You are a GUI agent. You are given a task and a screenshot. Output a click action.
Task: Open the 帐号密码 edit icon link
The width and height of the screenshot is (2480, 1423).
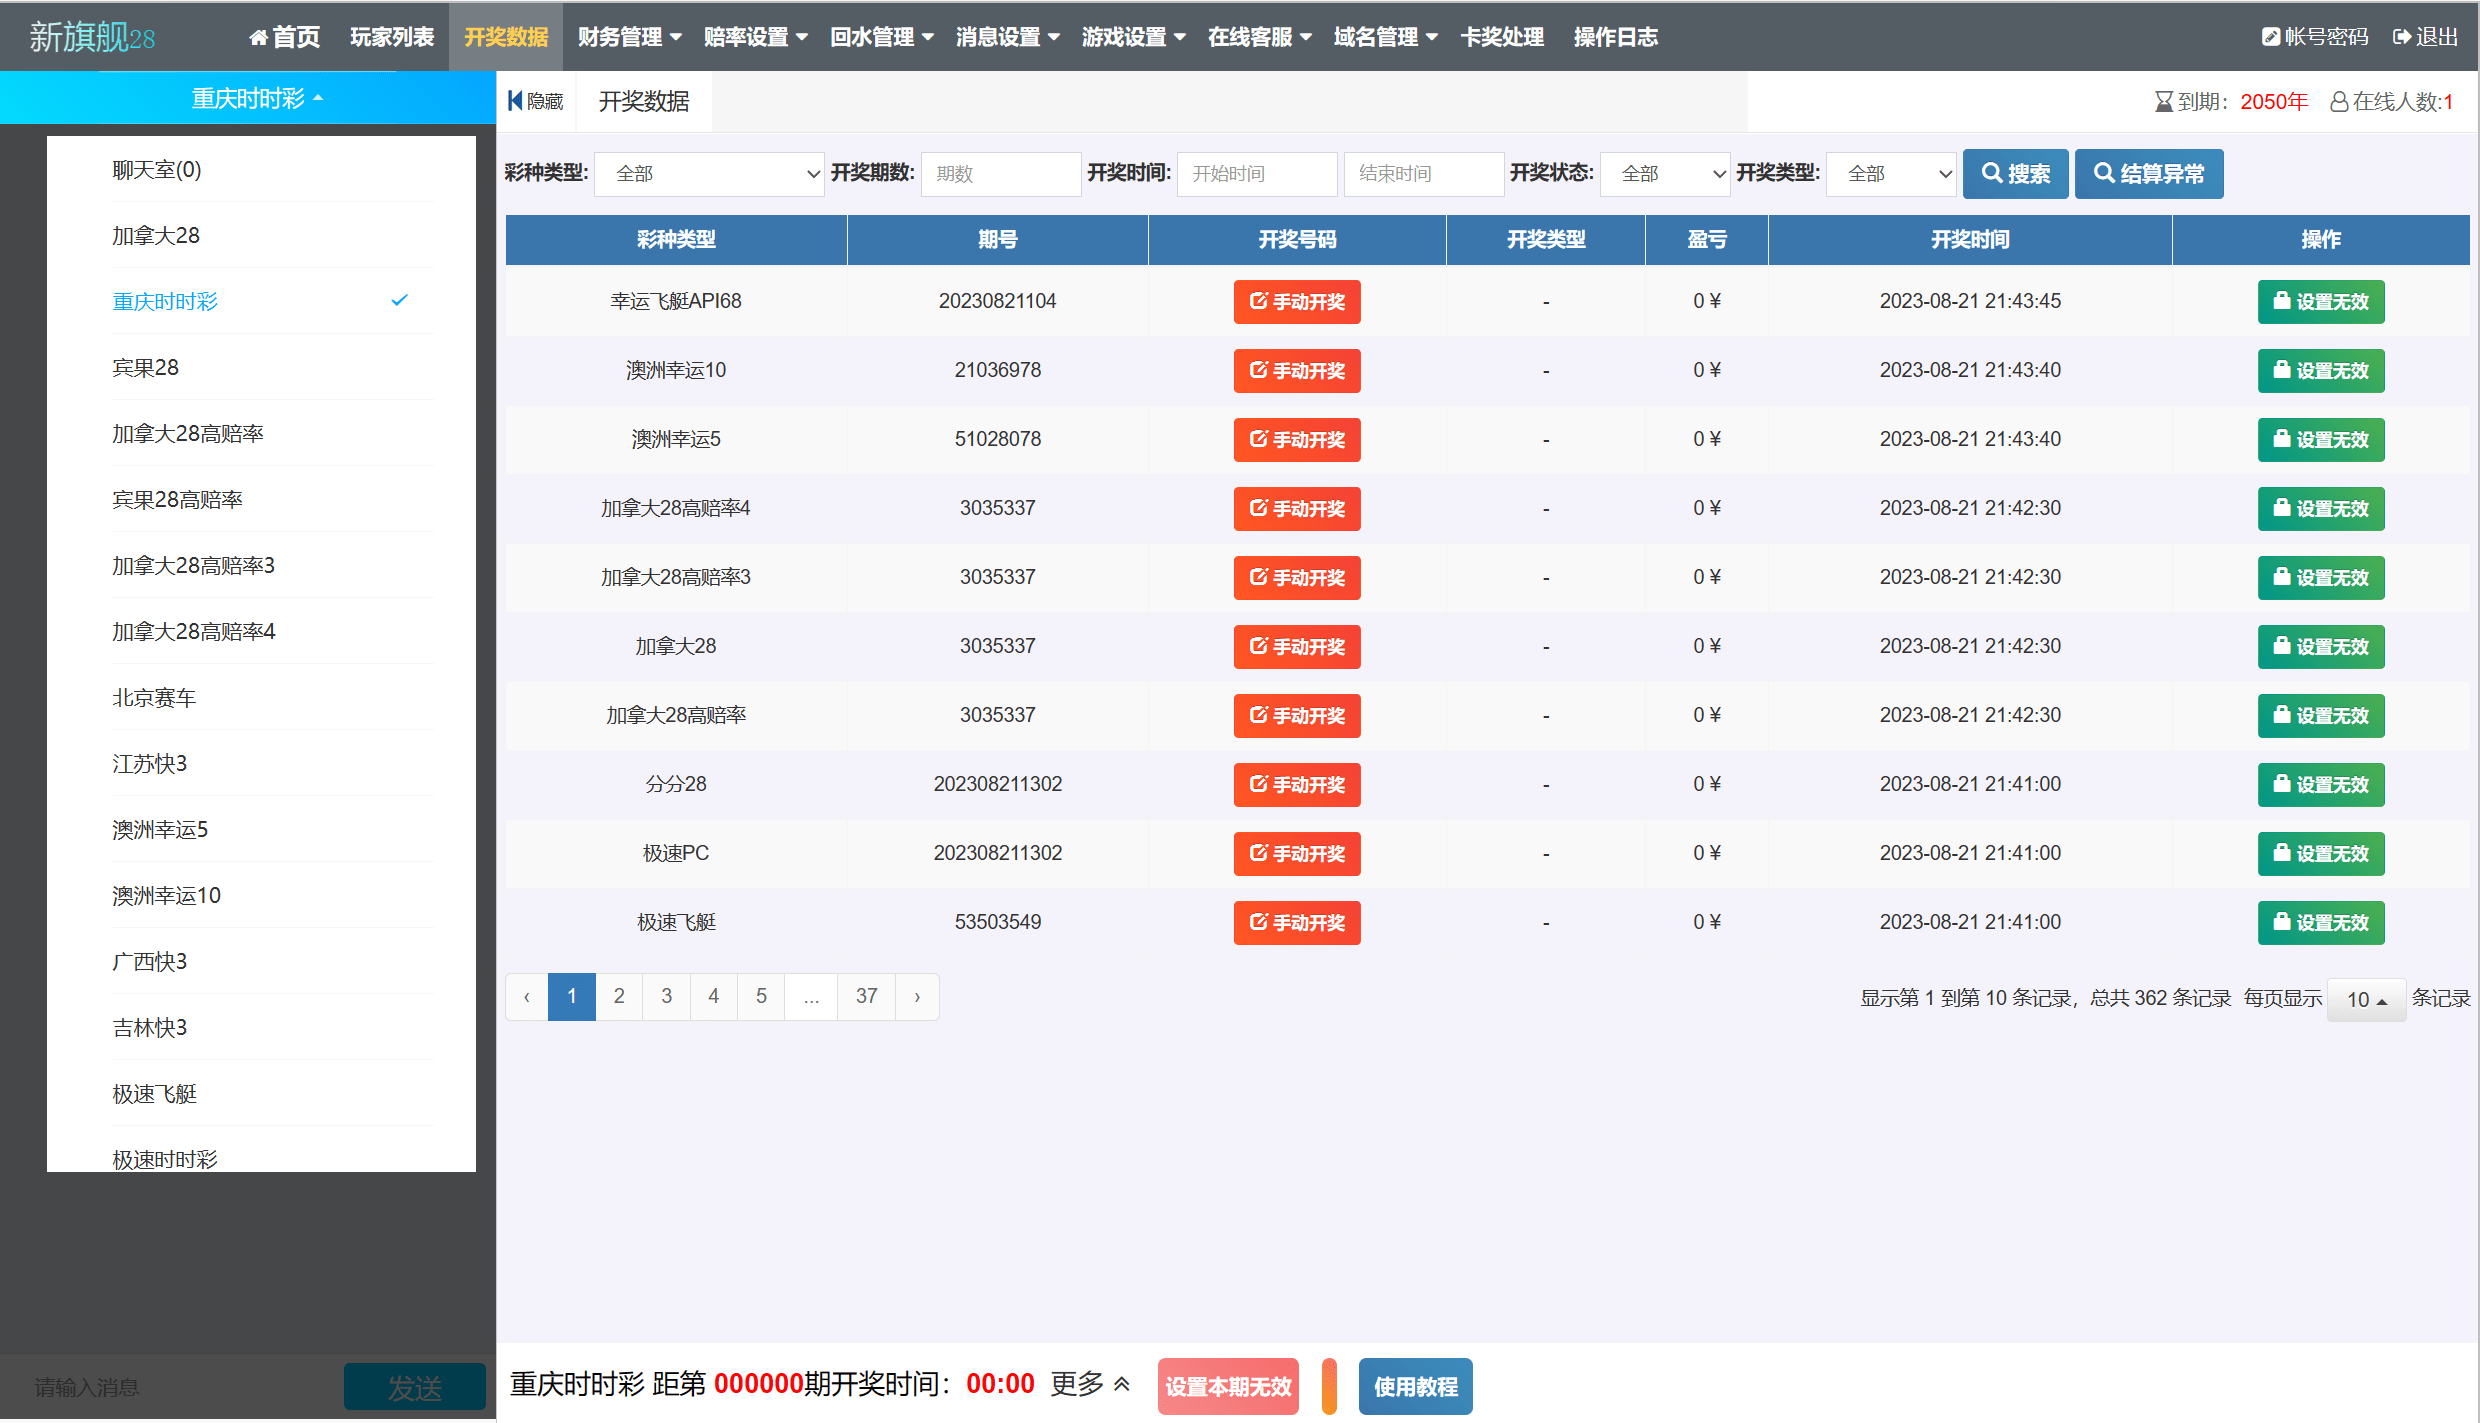(2314, 37)
